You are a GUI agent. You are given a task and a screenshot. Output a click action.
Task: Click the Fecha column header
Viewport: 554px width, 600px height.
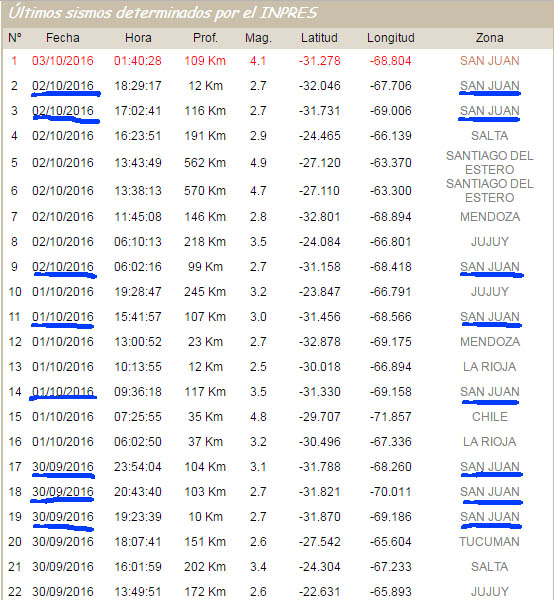click(x=63, y=38)
